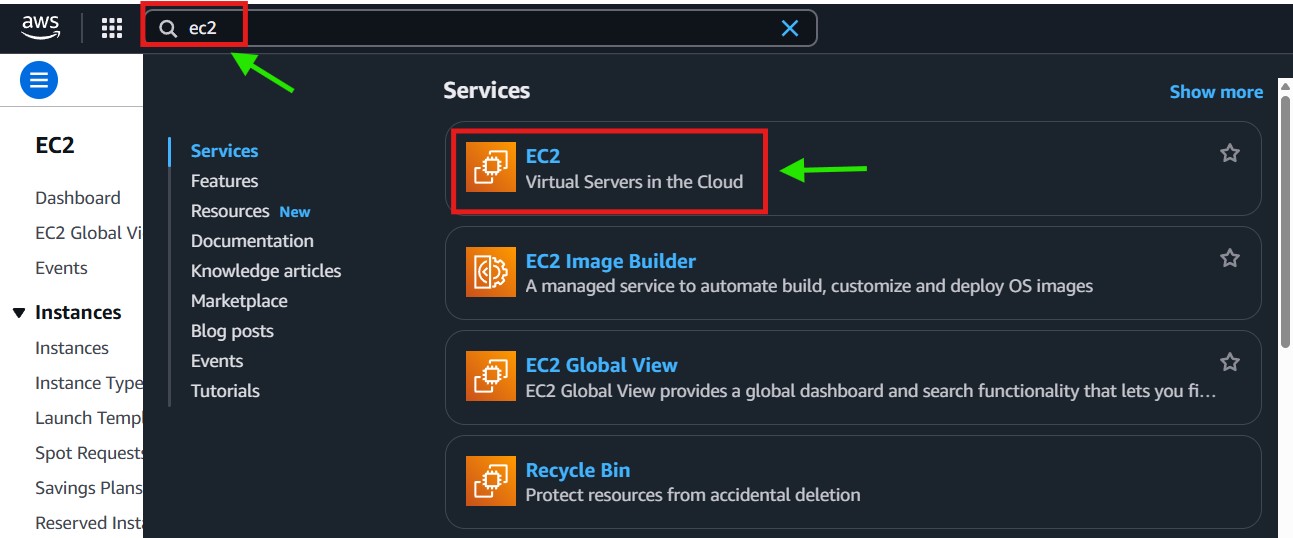Open the Knowledge articles category
Viewport: 1293px width, 538px height.
[266, 271]
